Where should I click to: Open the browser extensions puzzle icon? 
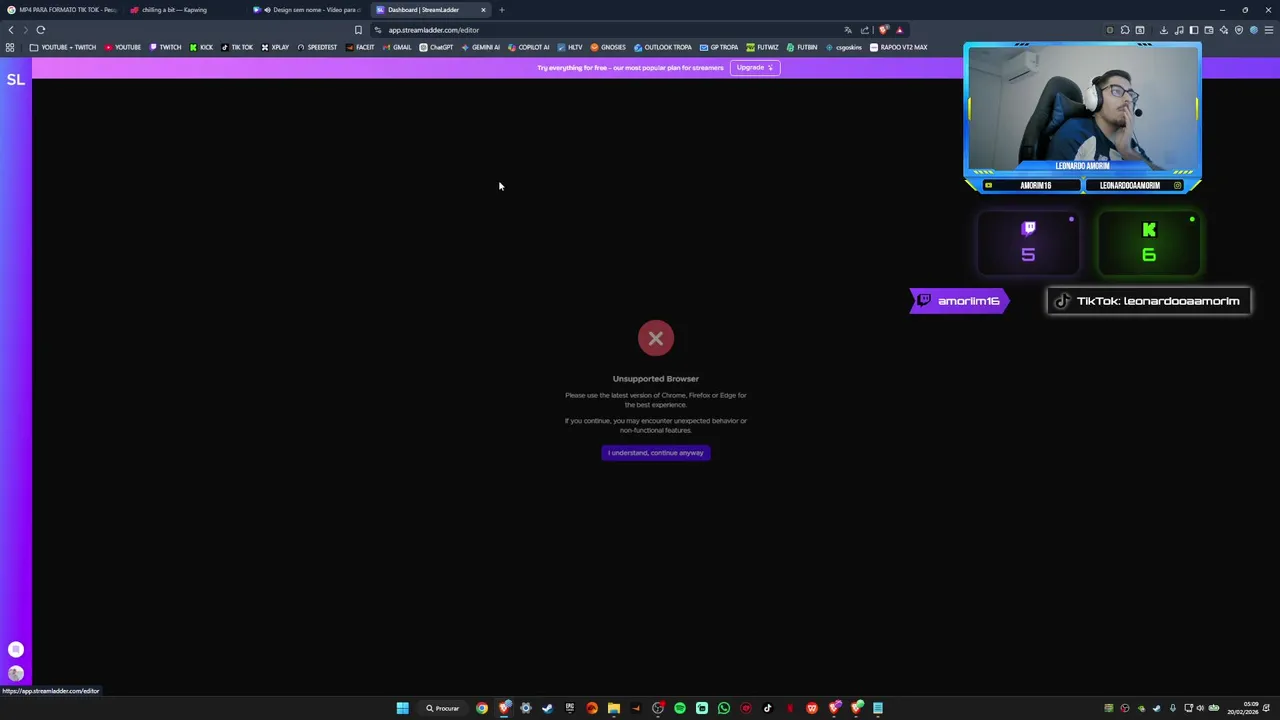pyautogui.click(x=1125, y=30)
